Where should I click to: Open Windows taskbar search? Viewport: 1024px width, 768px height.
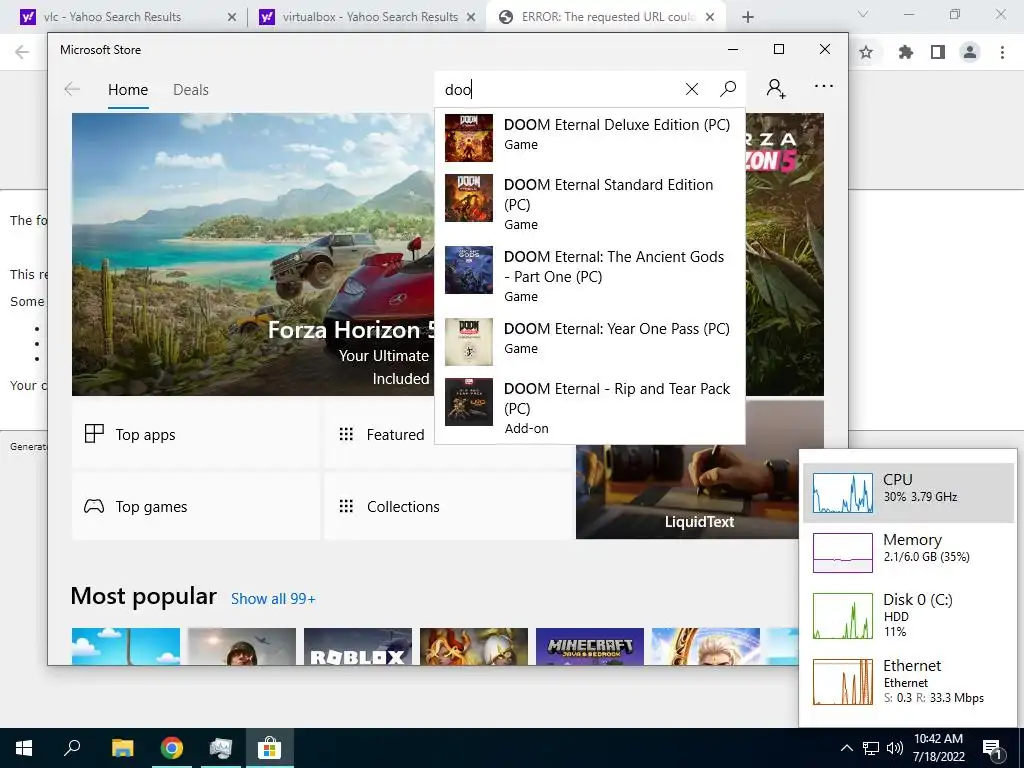pyautogui.click(x=72, y=748)
